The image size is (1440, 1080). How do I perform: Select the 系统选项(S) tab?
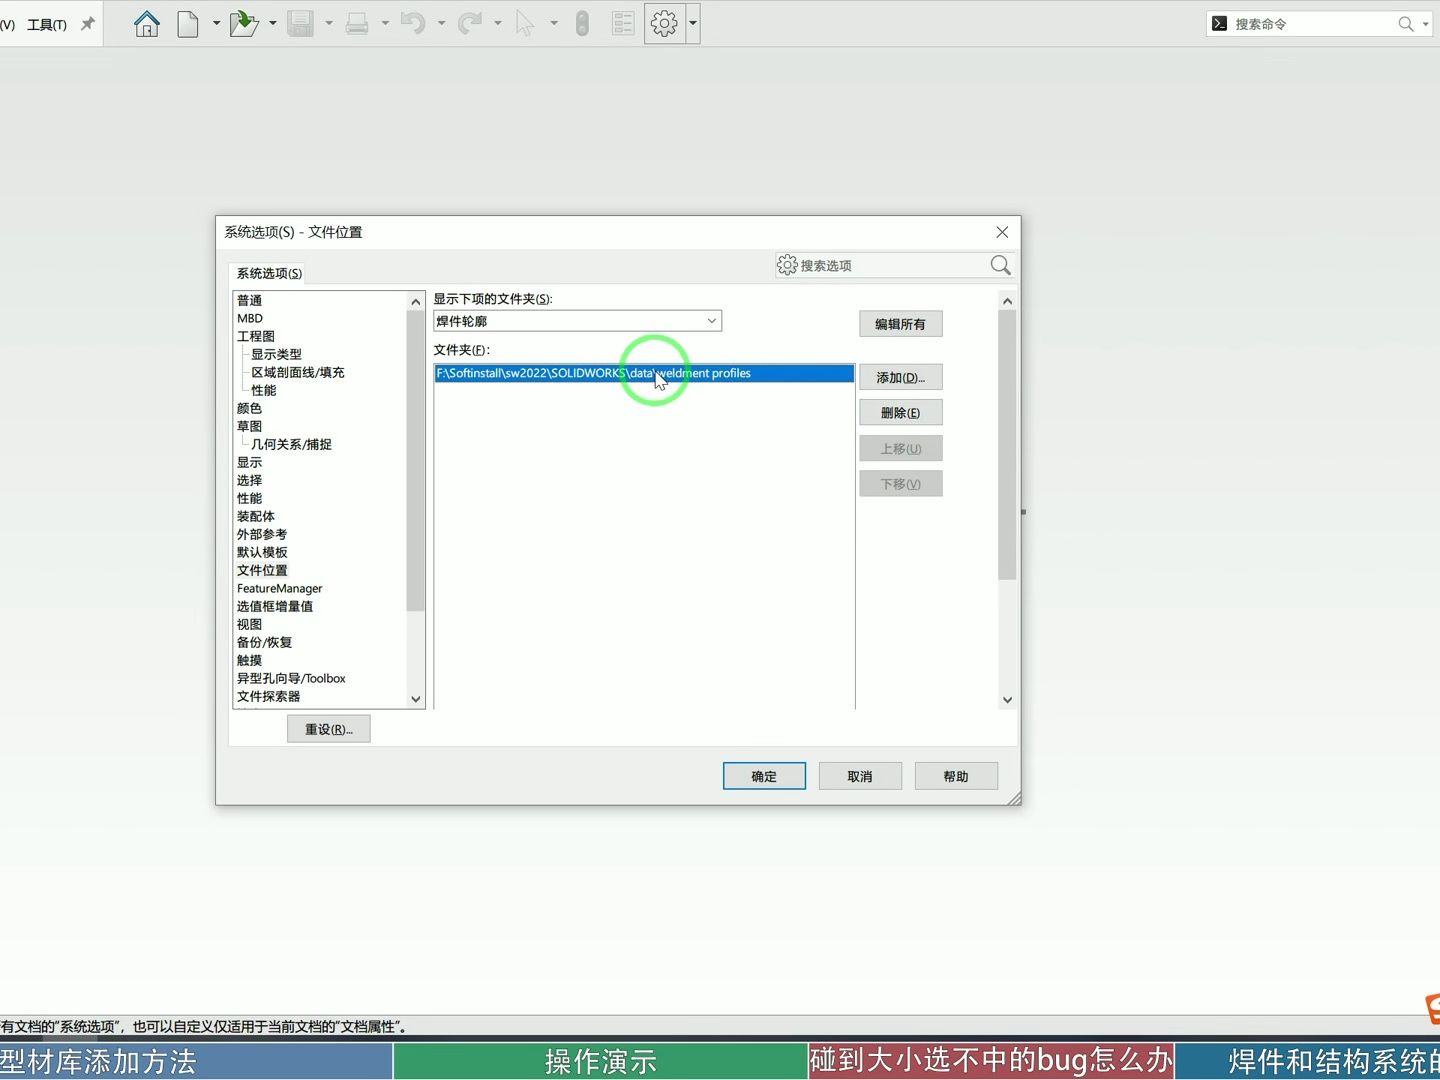[269, 273]
